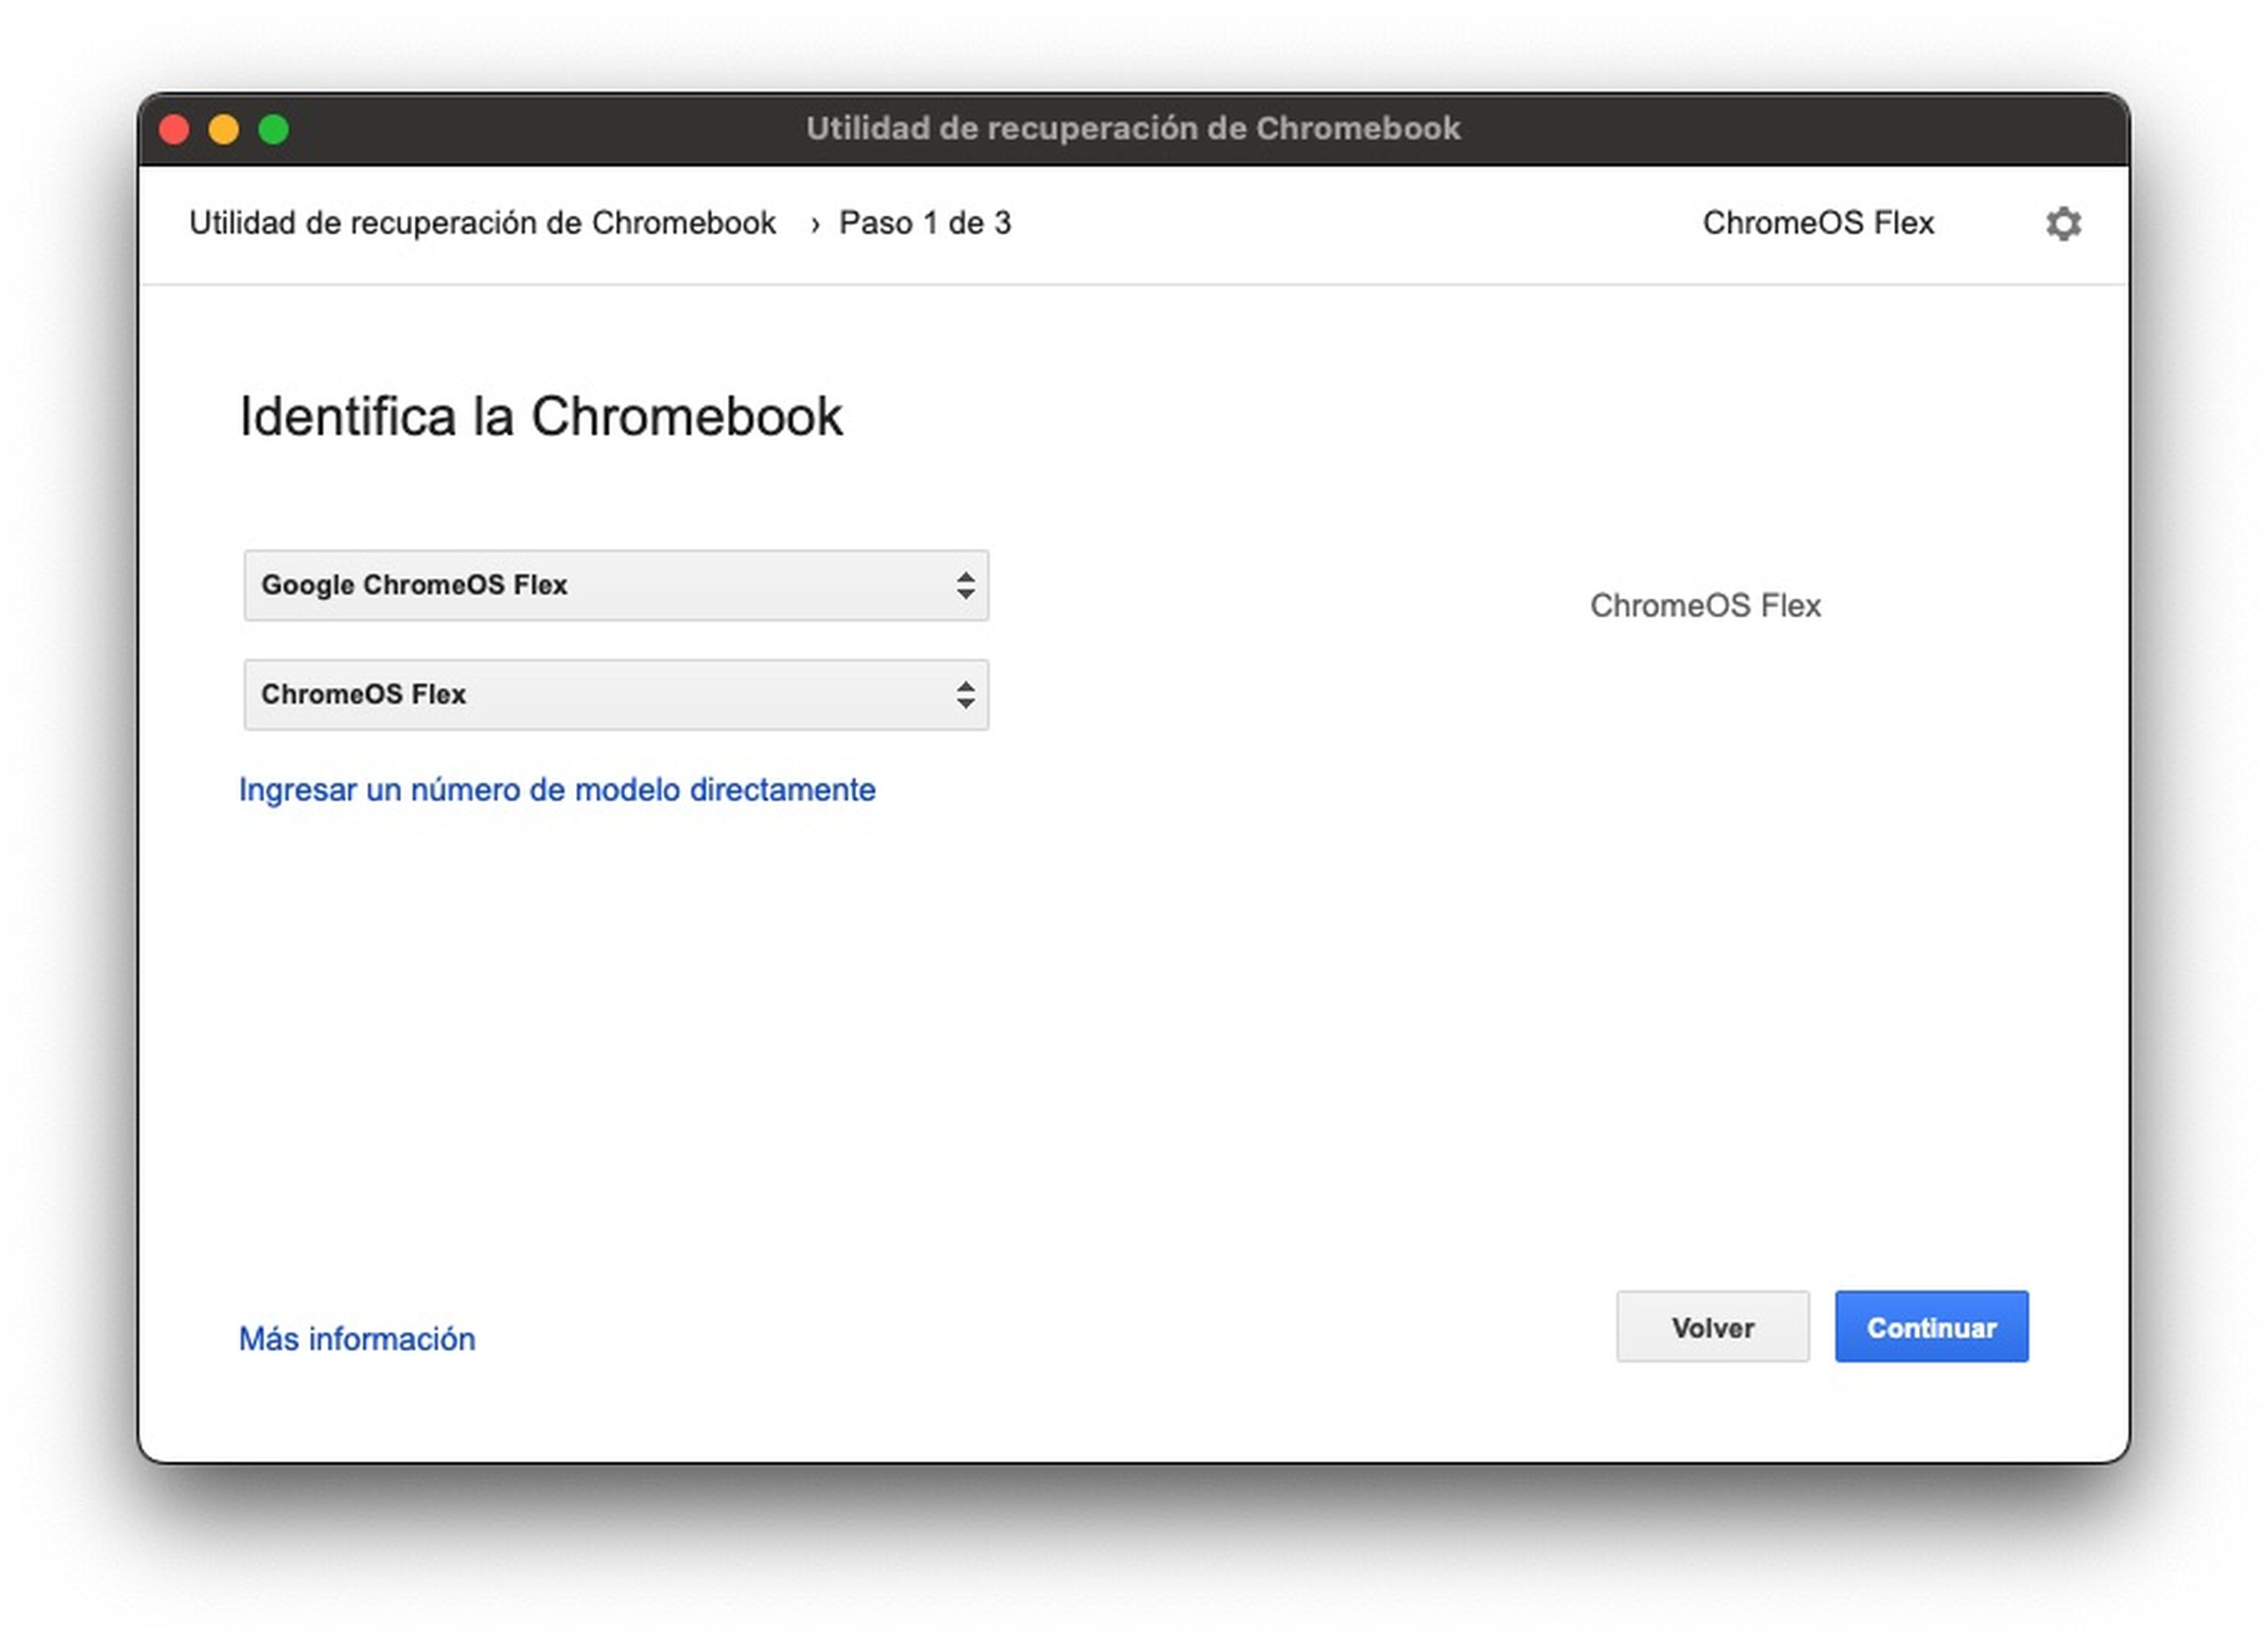Click the Paso 1 de 3 breadcrumb text

pyautogui.click(x=925, y=223)
